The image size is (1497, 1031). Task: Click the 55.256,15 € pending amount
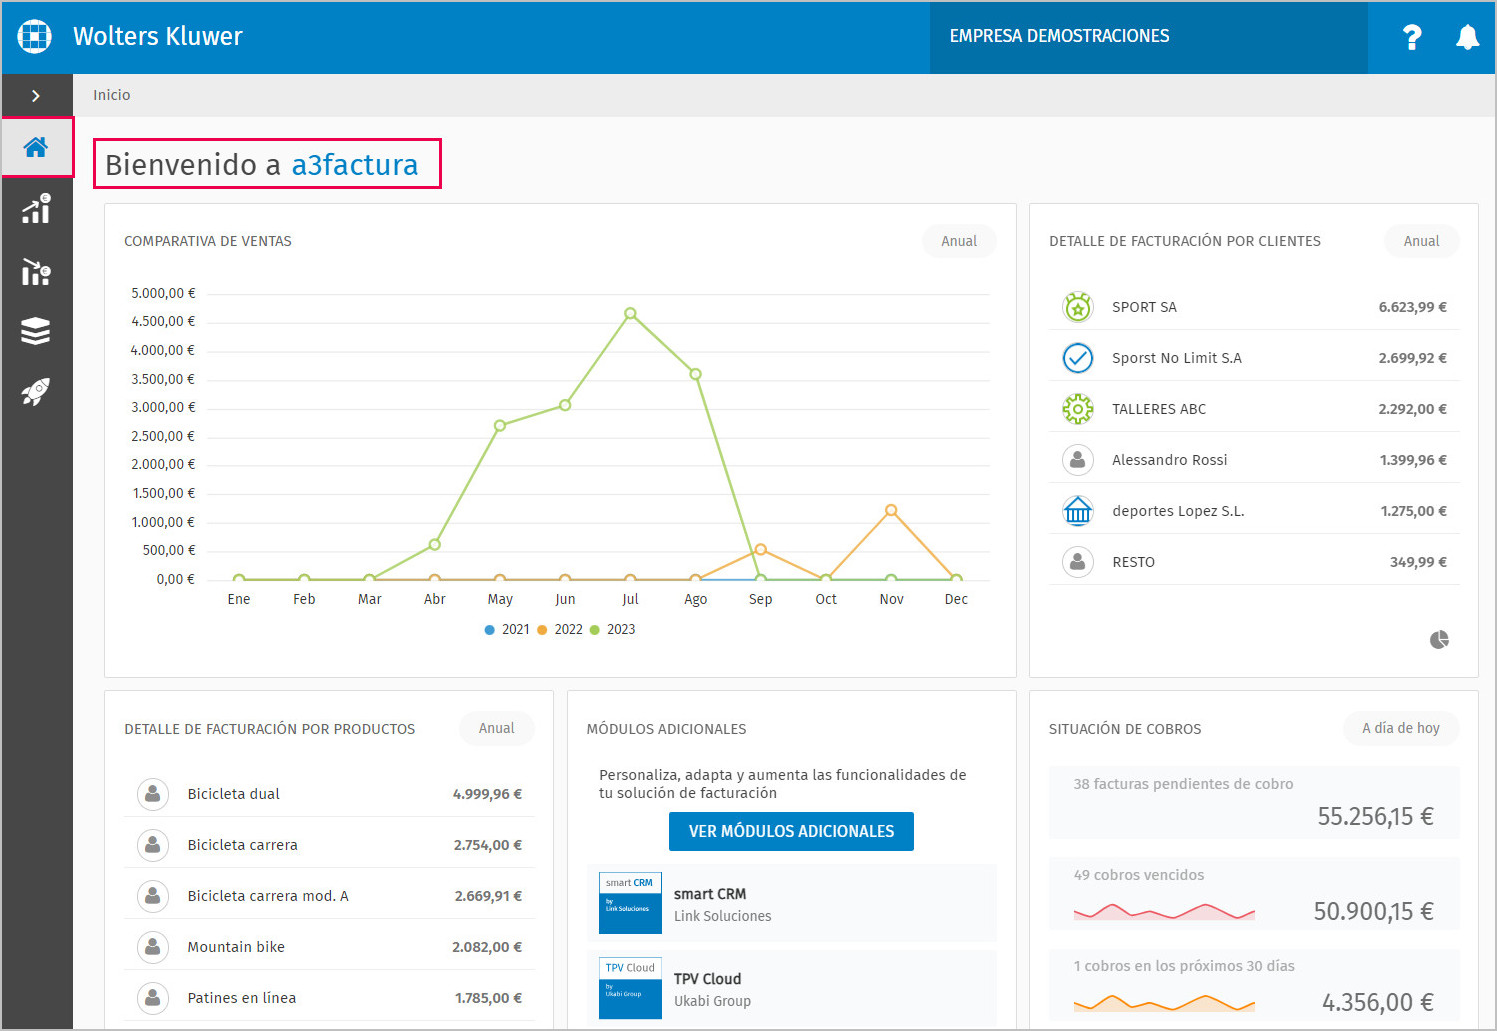[x=1375, y=817]
